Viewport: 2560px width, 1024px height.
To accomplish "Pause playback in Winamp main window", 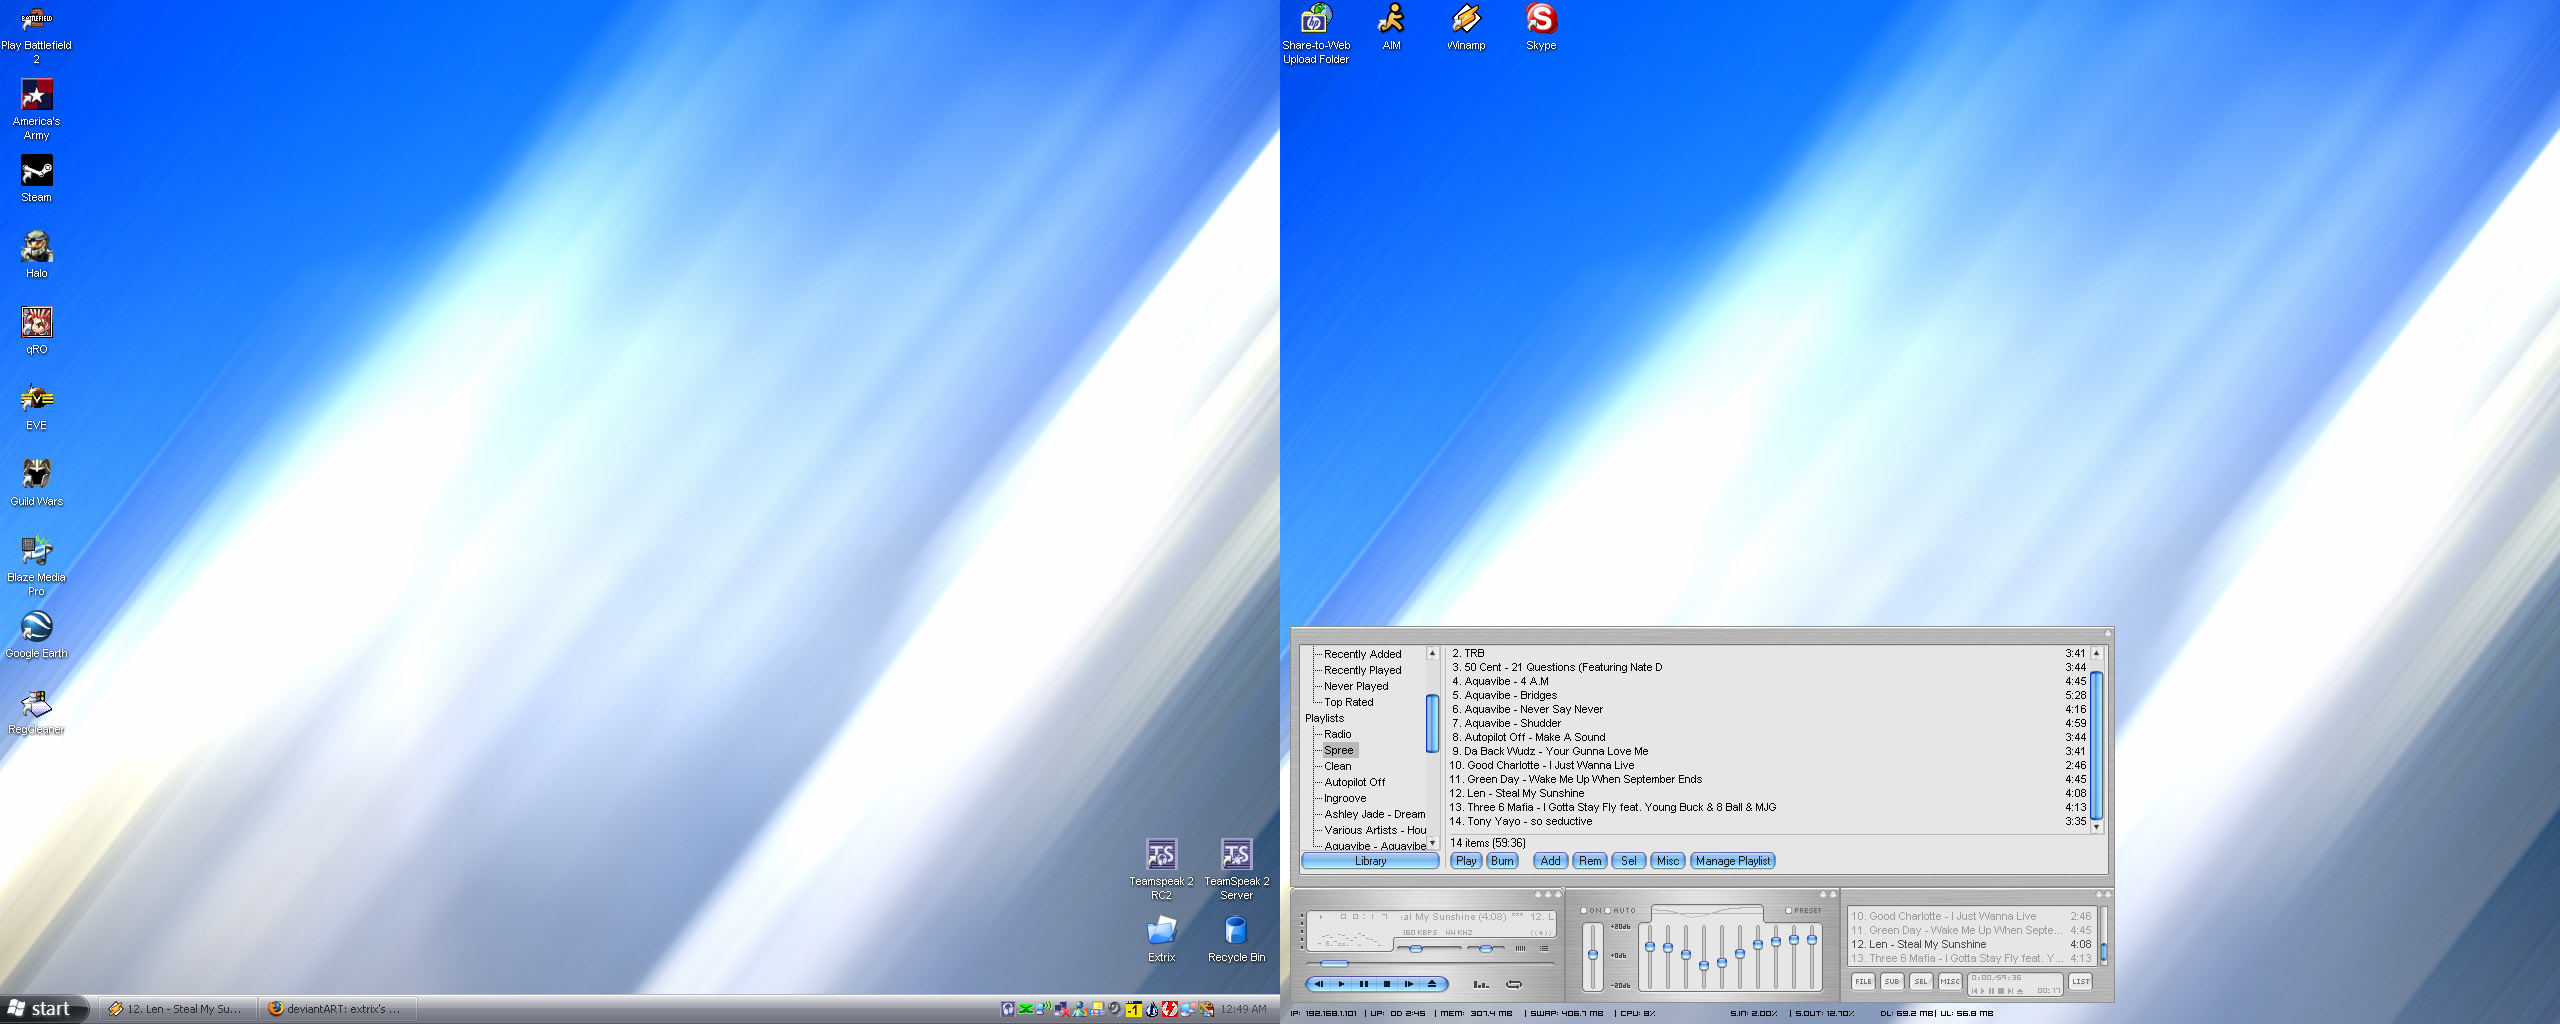I will point(1364,984).
